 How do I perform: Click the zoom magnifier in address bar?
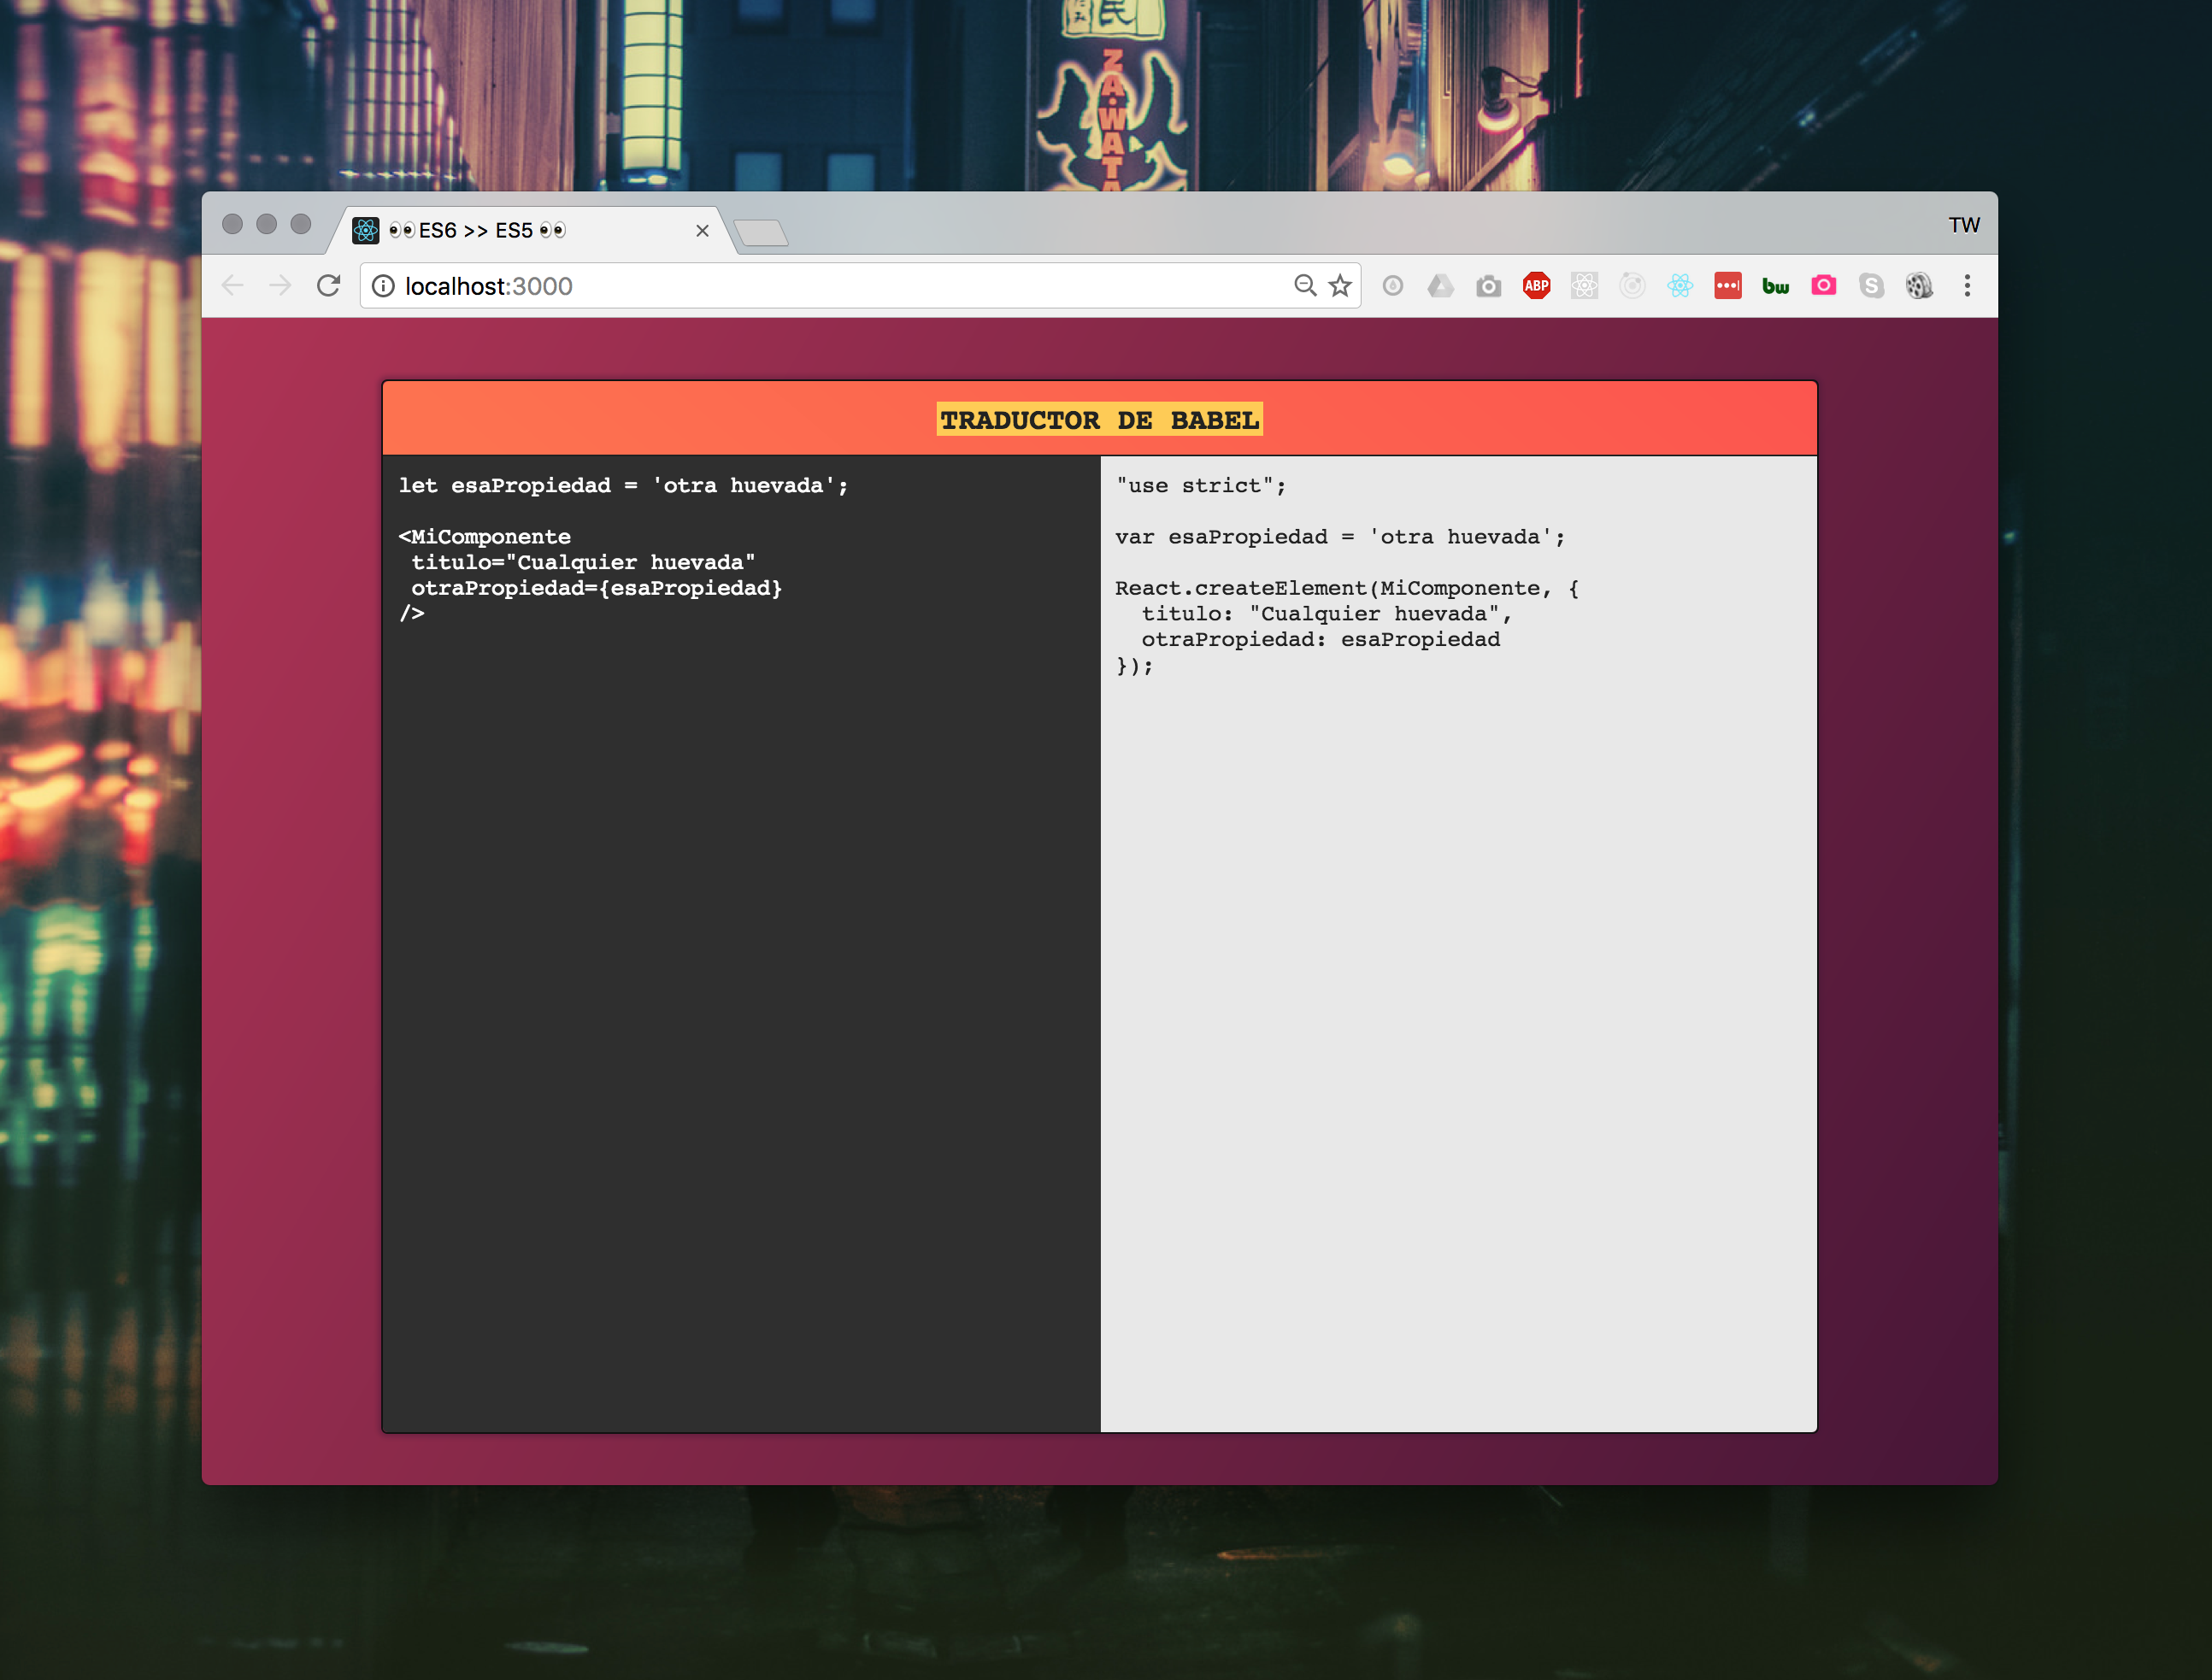point(1304,286)
